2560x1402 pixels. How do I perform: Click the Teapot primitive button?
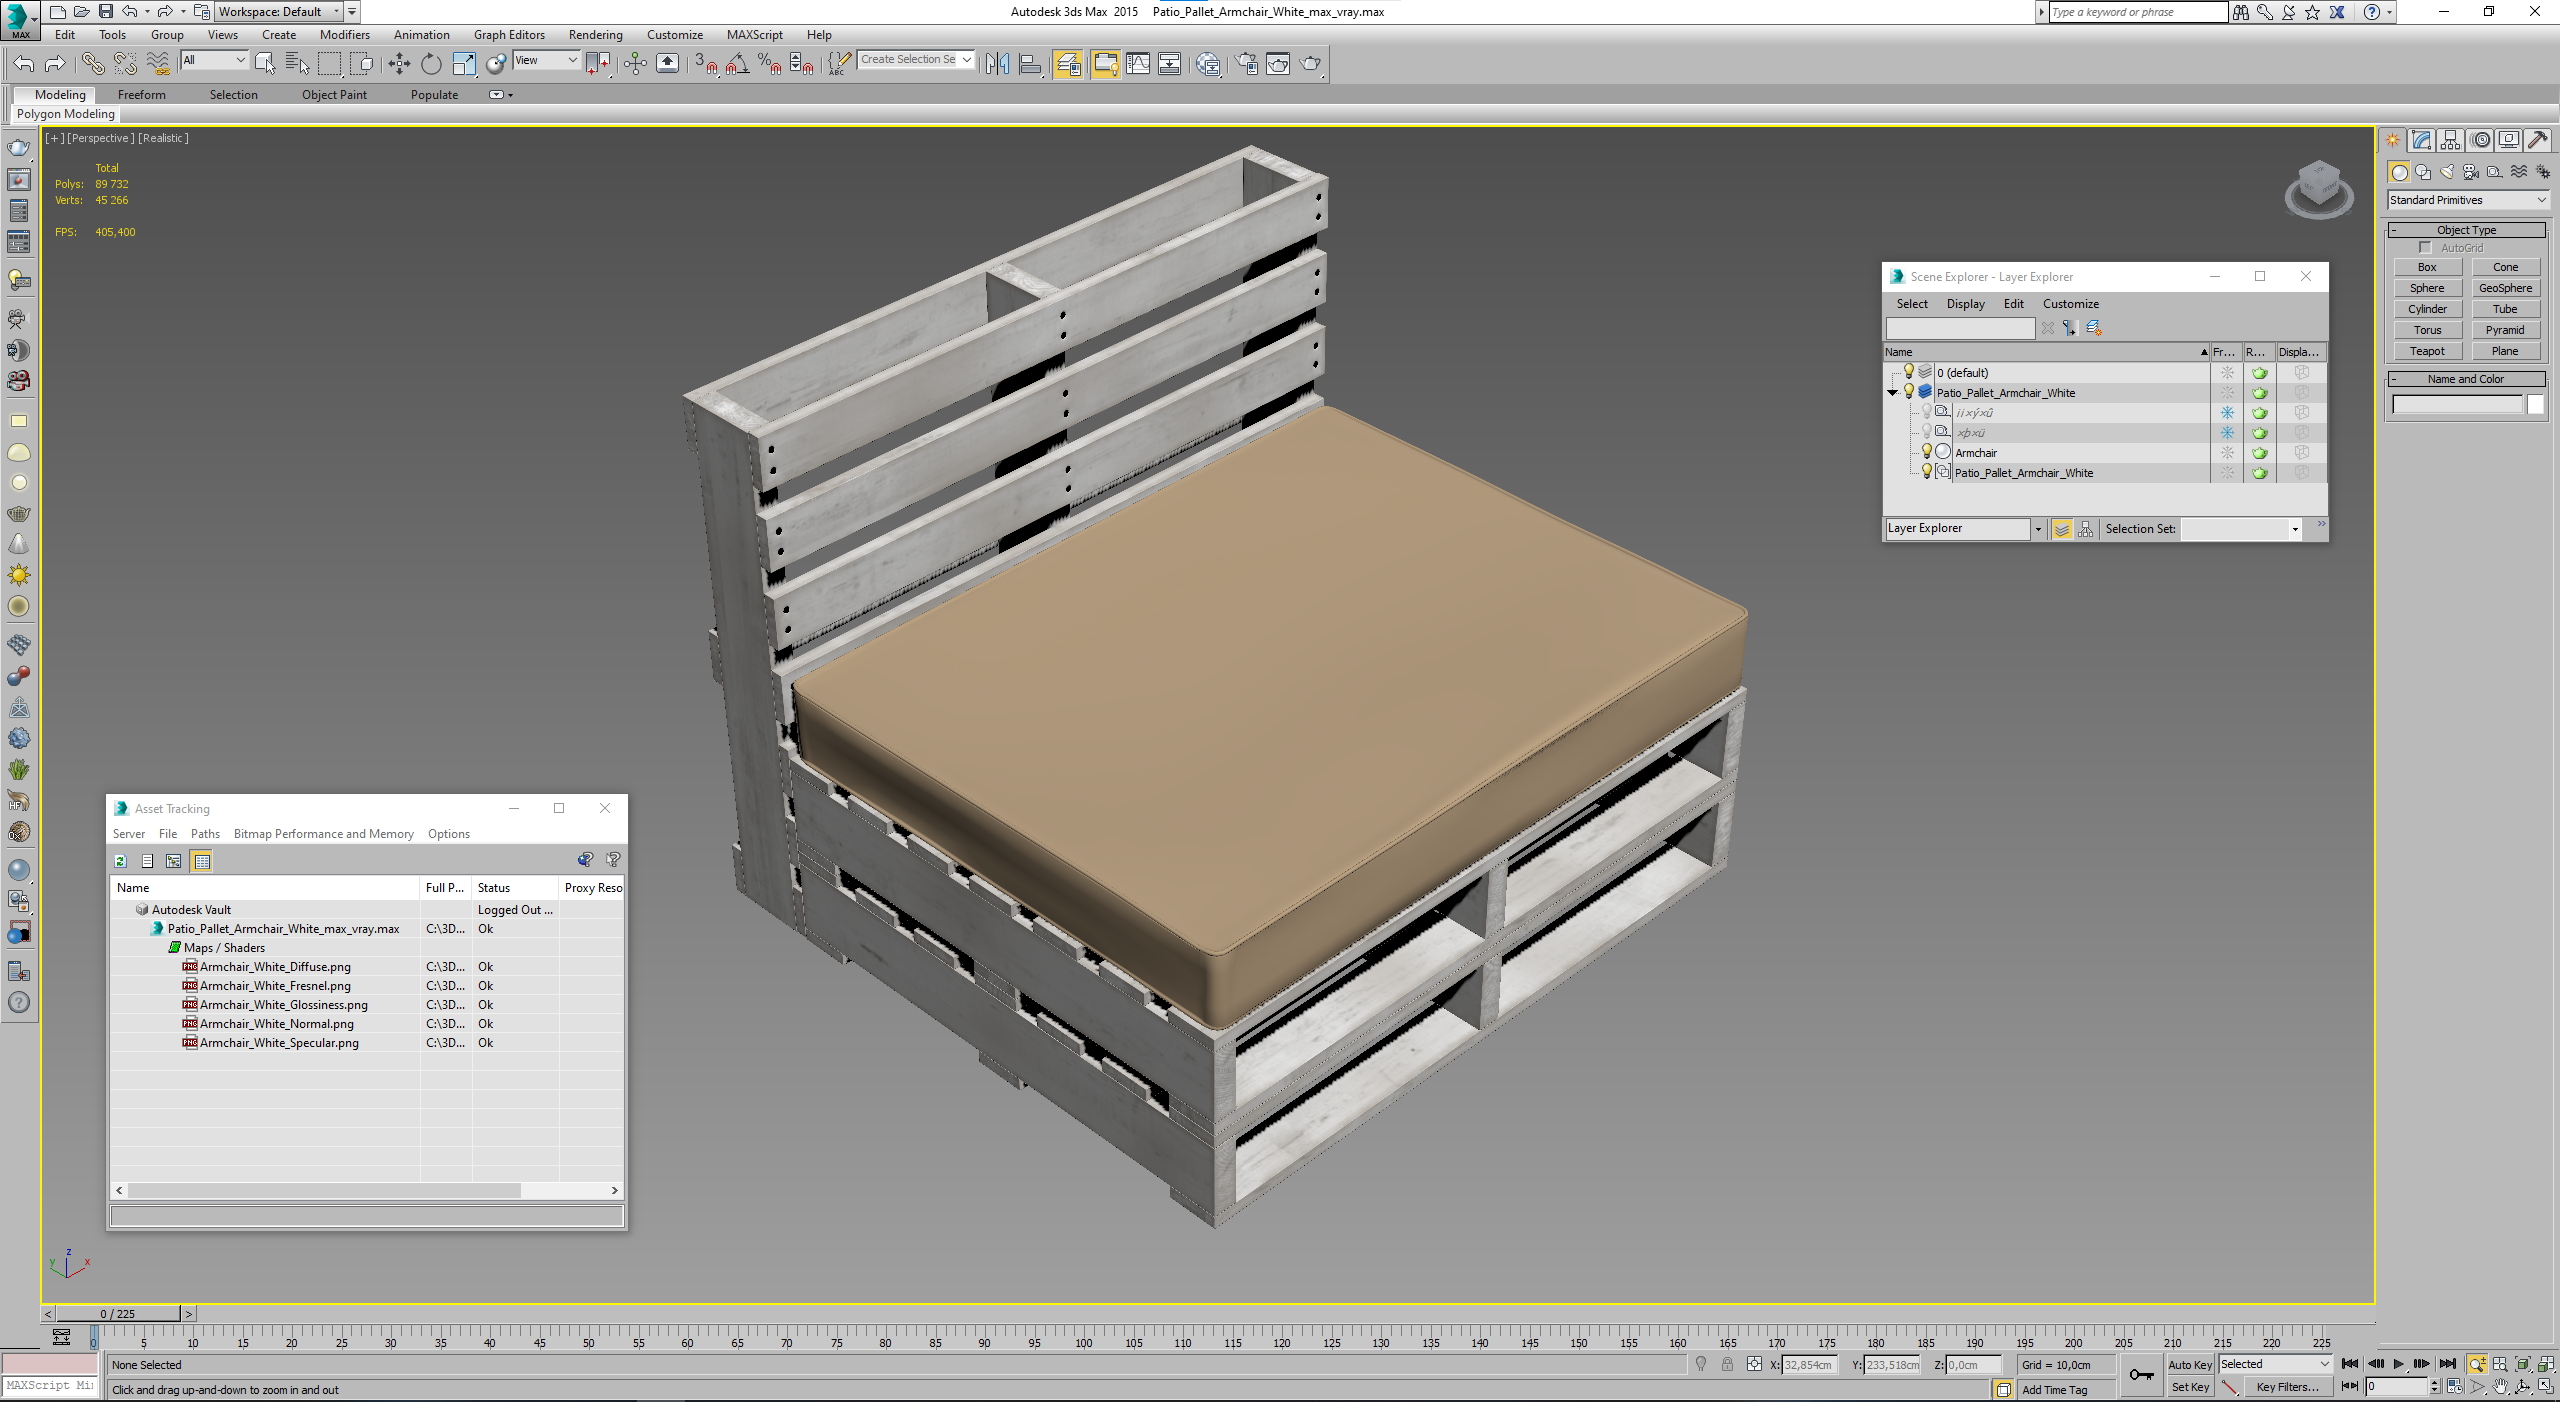tap(2427, 351)
